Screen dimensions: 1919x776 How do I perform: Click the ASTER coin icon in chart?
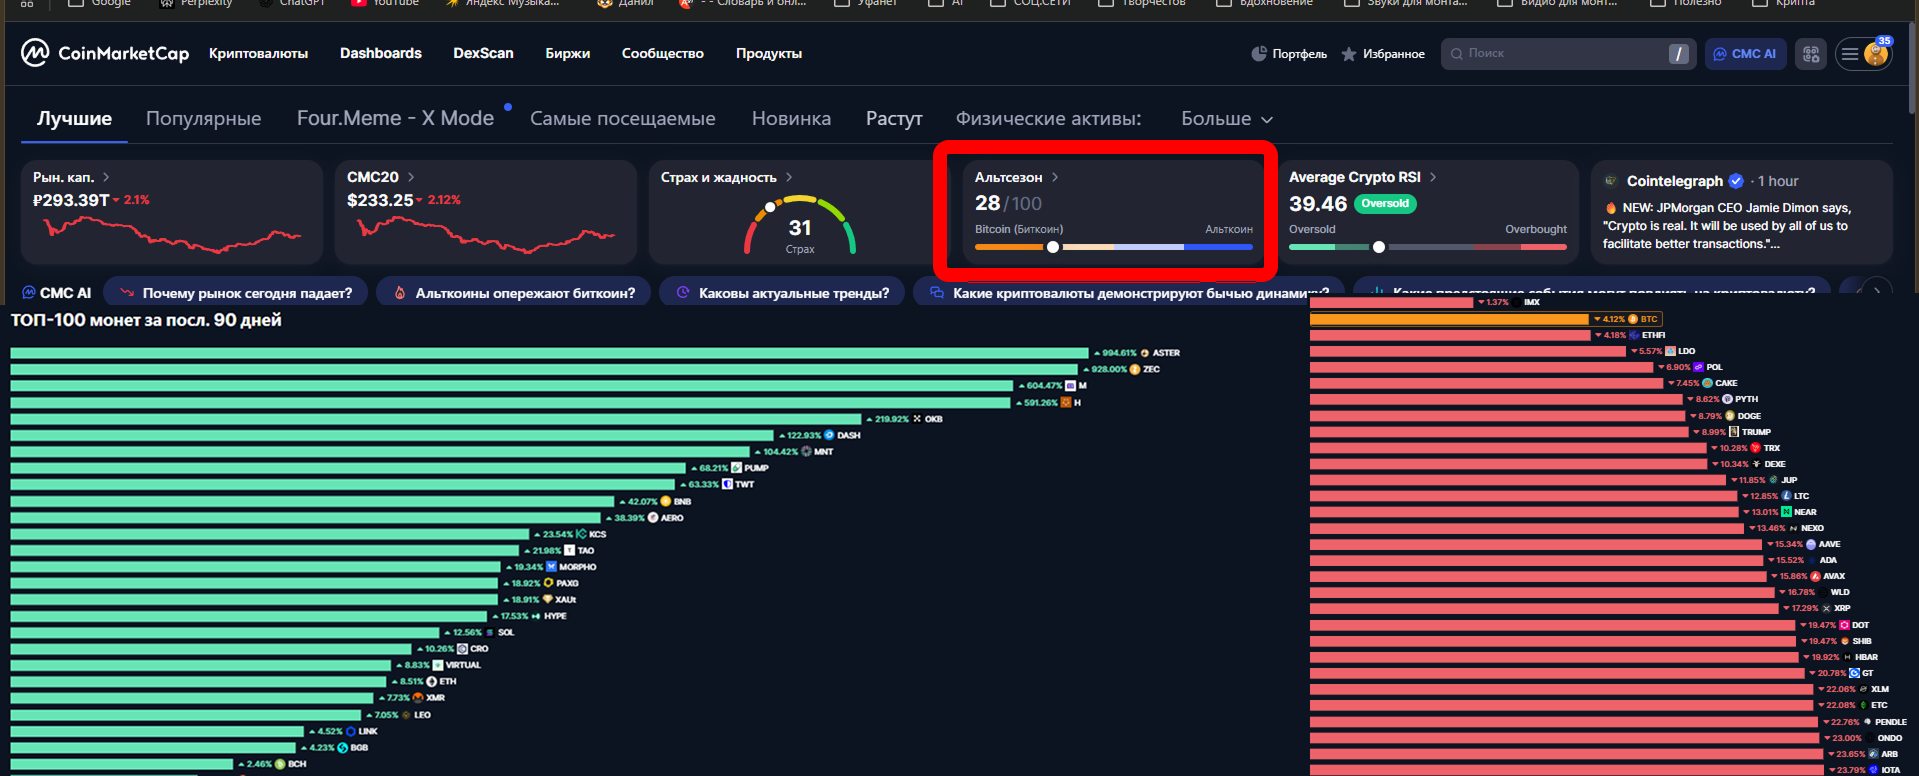[1145, 353]
